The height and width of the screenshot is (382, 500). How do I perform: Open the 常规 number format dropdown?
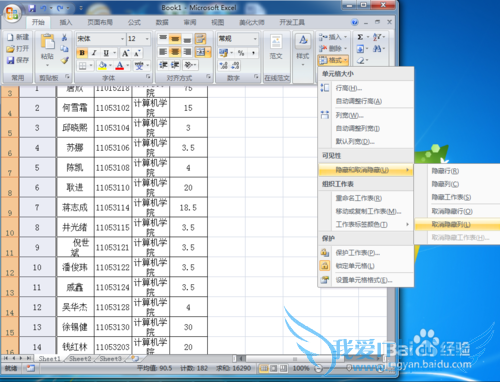255,39
